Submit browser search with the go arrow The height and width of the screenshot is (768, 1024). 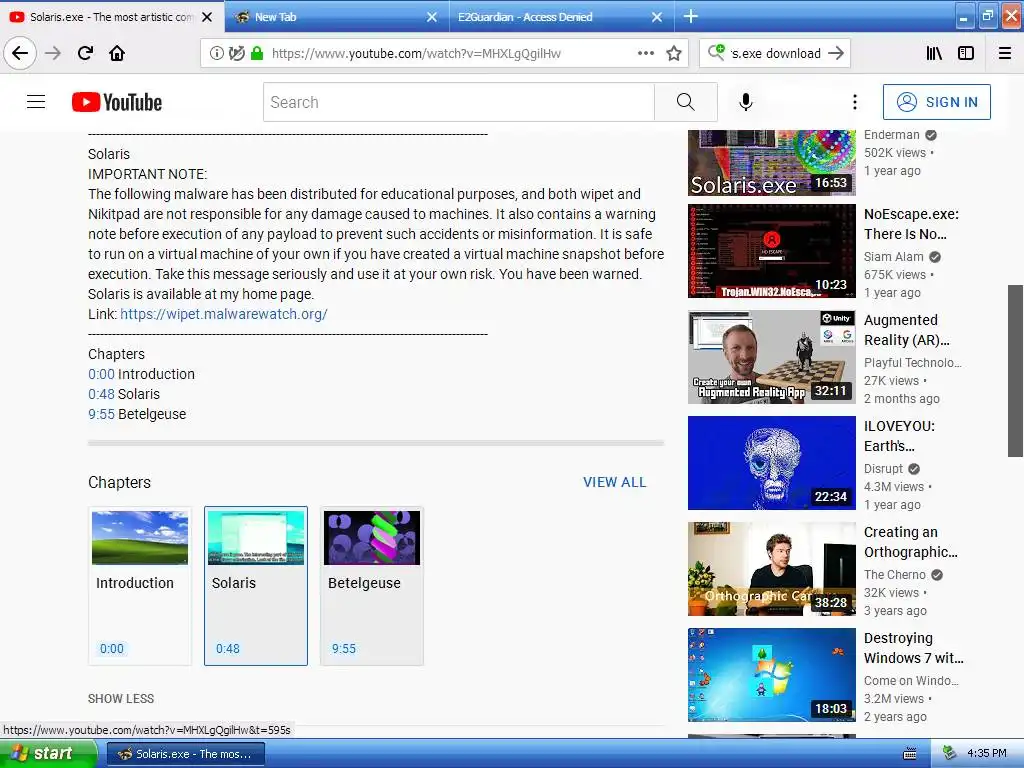click(x=835, y=54)
